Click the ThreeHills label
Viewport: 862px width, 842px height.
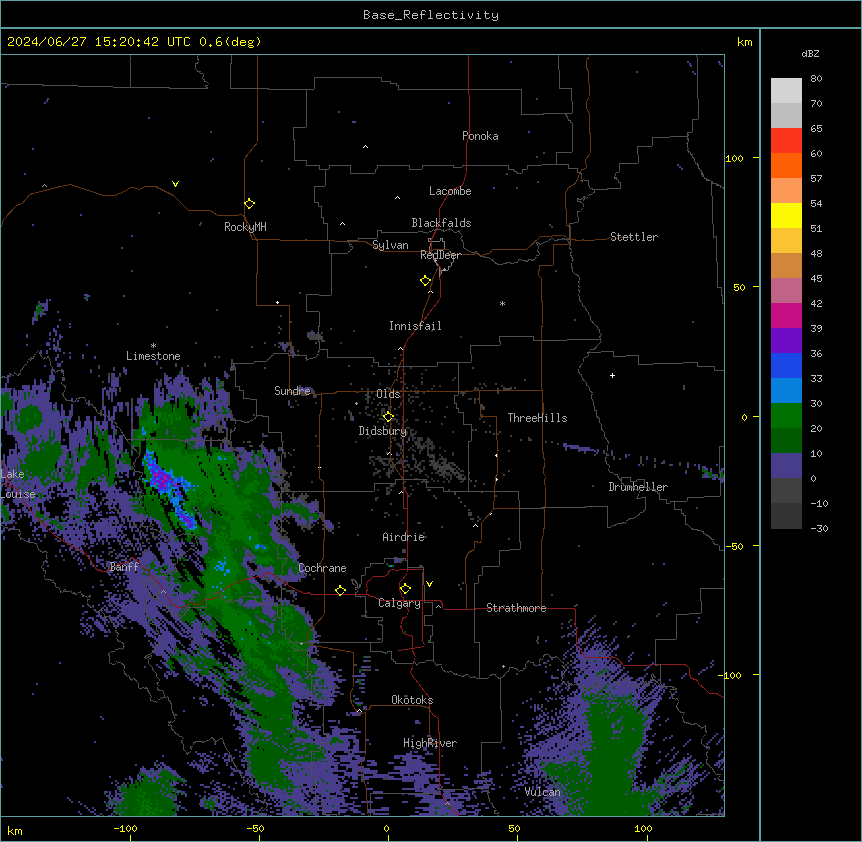click(x=537, y=418)
